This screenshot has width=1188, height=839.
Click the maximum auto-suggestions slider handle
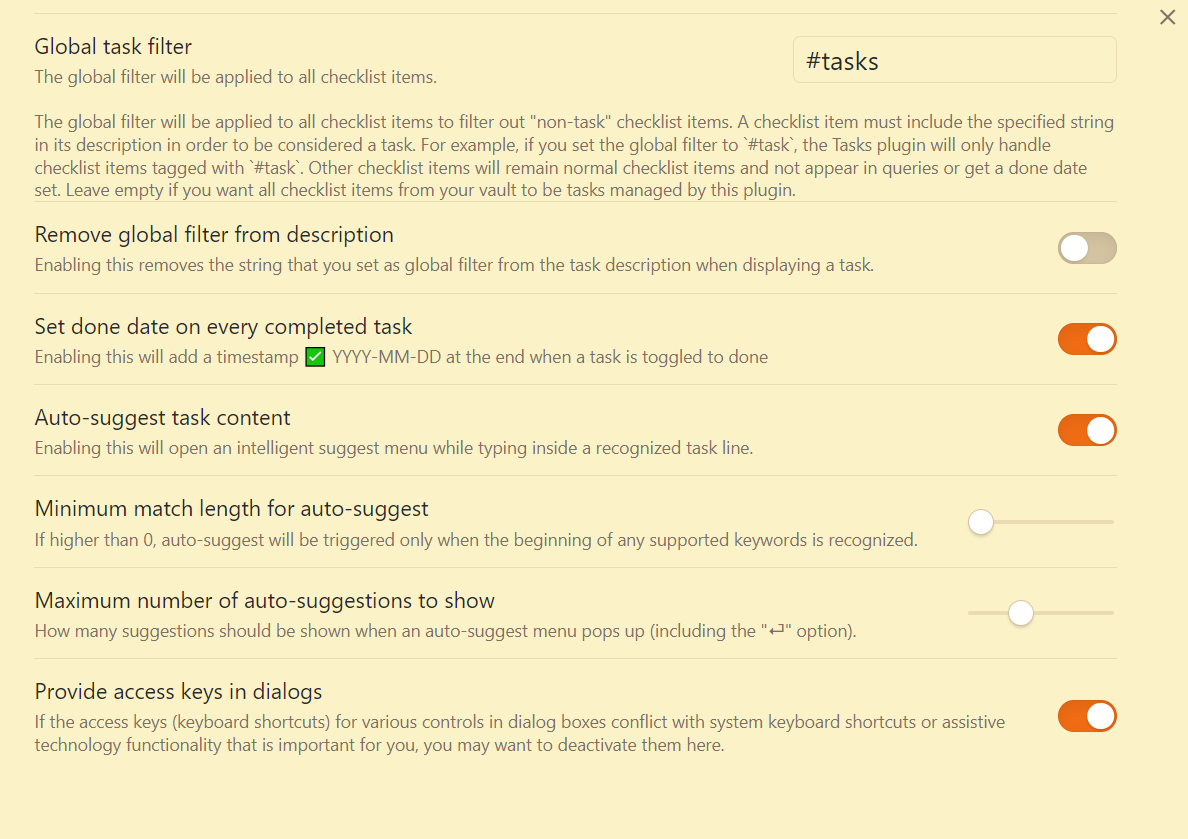(x=1020, y=613)
